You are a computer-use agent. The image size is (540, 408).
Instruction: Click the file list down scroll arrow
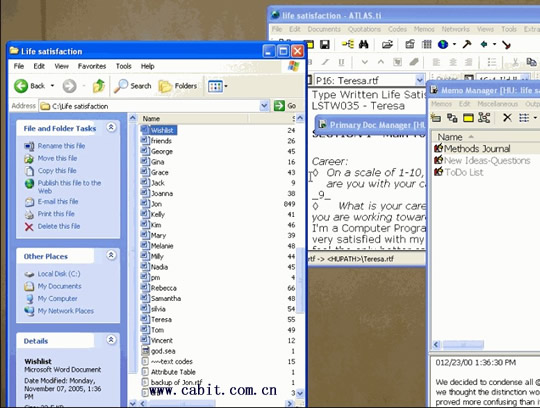click(300, 393)
